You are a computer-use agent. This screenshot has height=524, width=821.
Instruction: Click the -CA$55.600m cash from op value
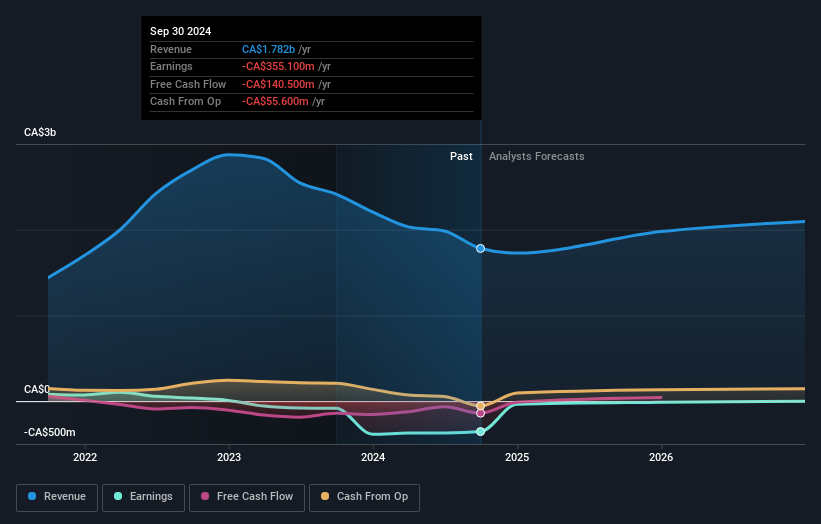(x=275, y=102)
